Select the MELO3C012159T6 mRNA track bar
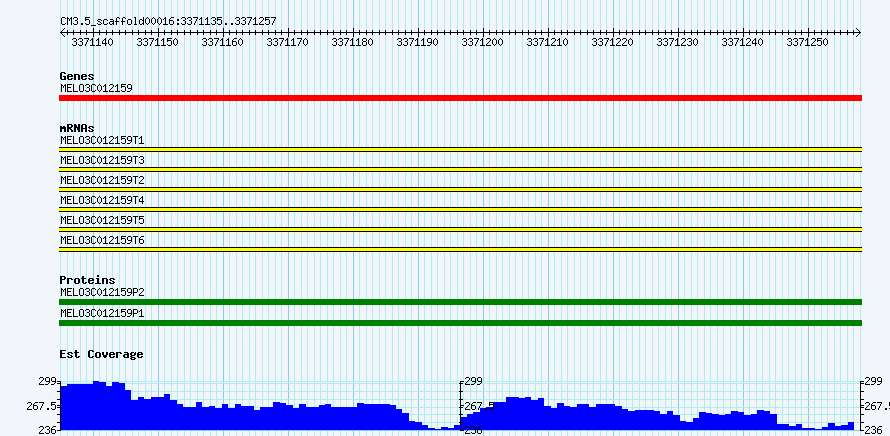 [x=460, y=249]
